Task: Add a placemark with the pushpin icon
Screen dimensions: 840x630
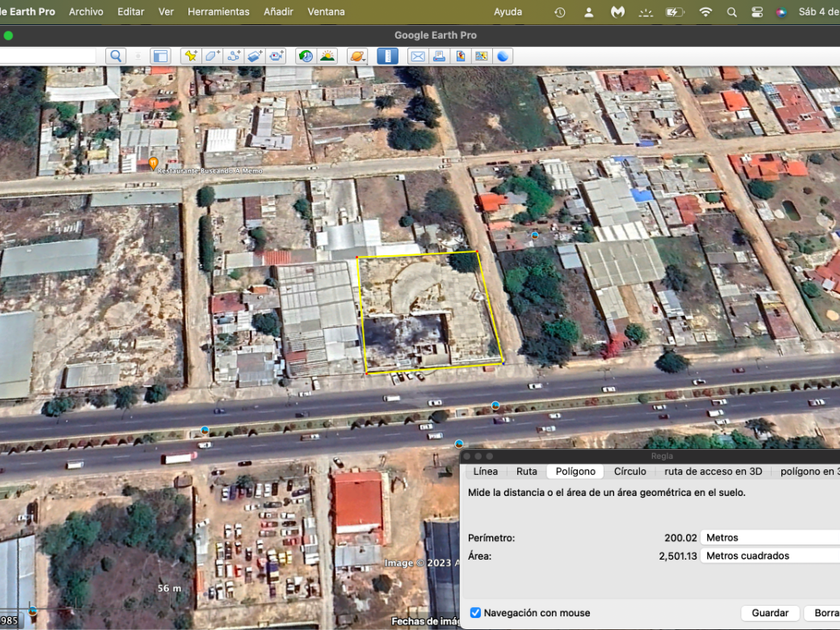Action: point(190,56)
